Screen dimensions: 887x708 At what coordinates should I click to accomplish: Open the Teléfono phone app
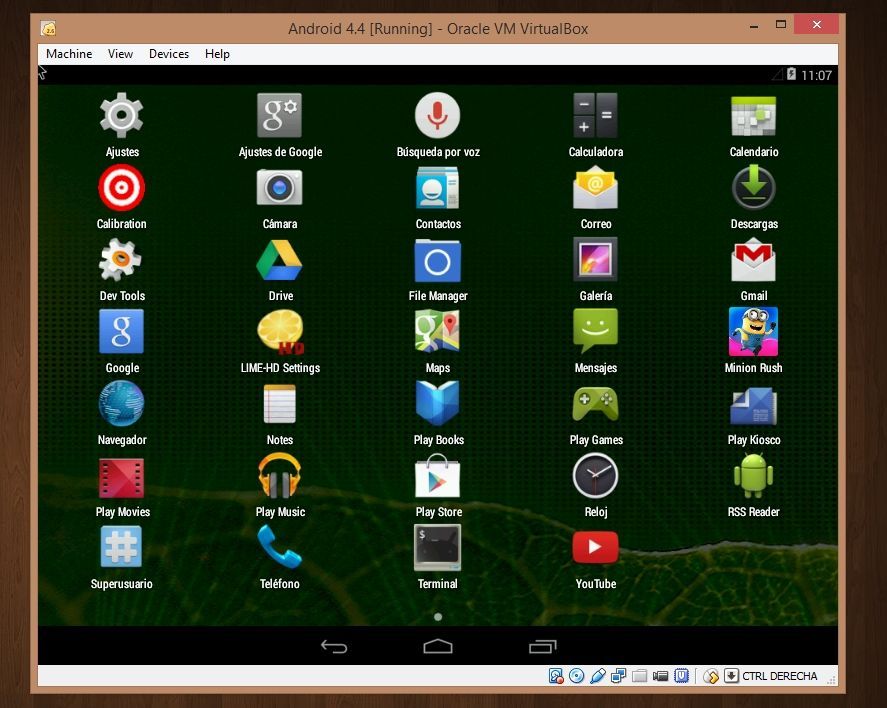pyautogui.click(x=279, y=546)
